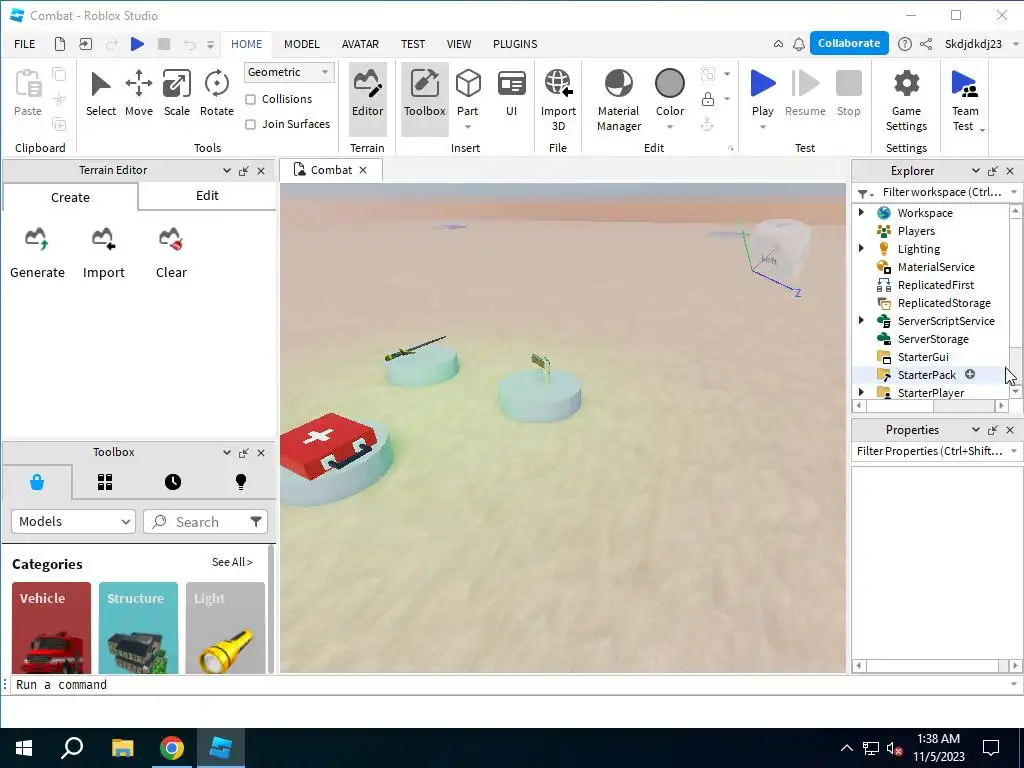
Task: Click the Skdjdkdj23 account name
Action: (973, 44)
